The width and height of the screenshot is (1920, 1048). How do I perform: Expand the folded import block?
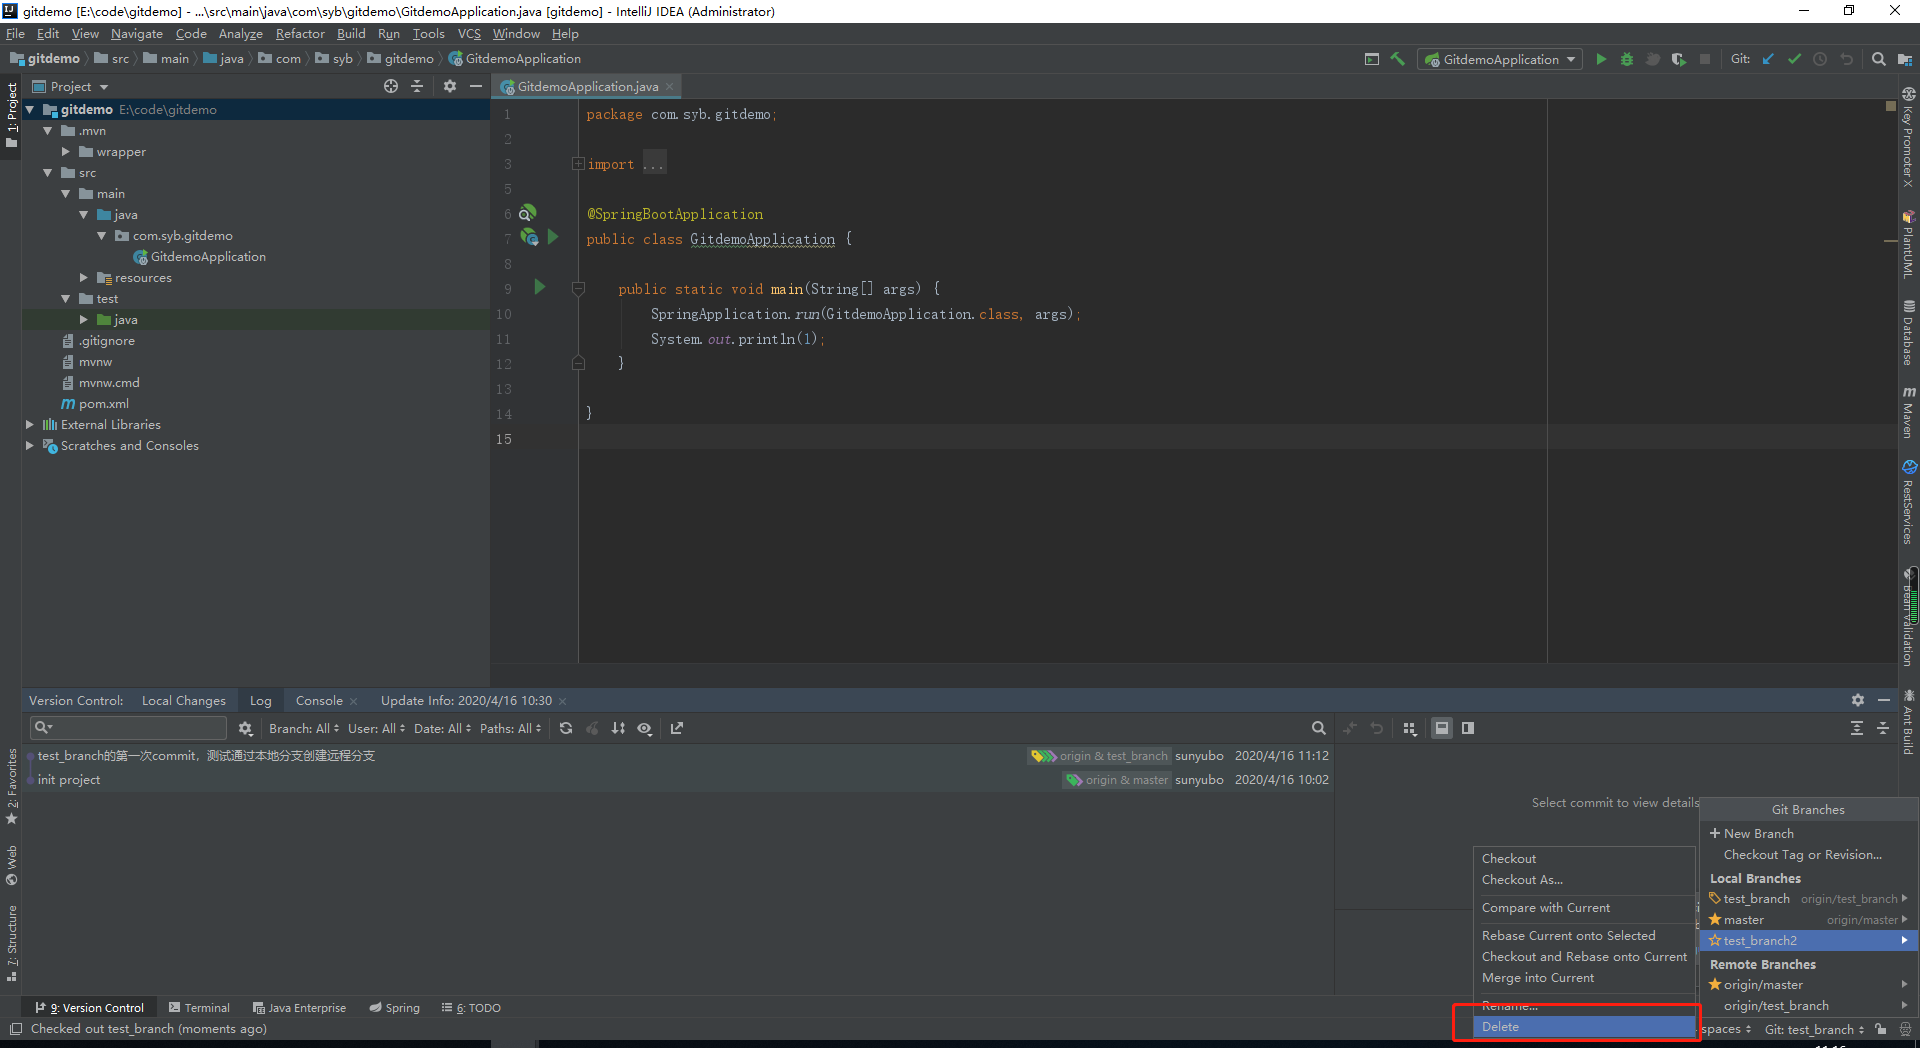click(x=578, y=164)
